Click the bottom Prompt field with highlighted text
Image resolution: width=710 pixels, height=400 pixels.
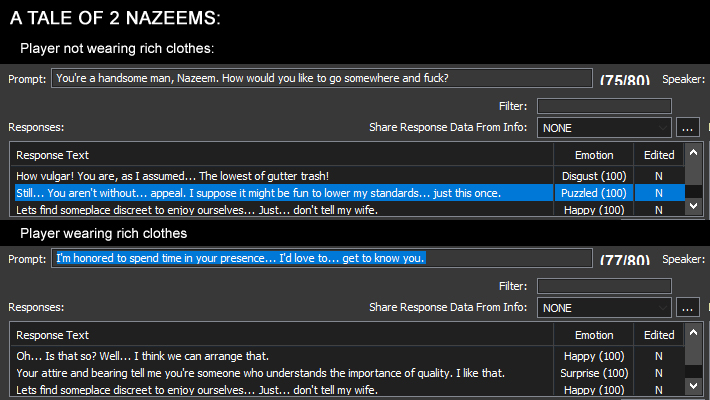[x=321, y=258]
